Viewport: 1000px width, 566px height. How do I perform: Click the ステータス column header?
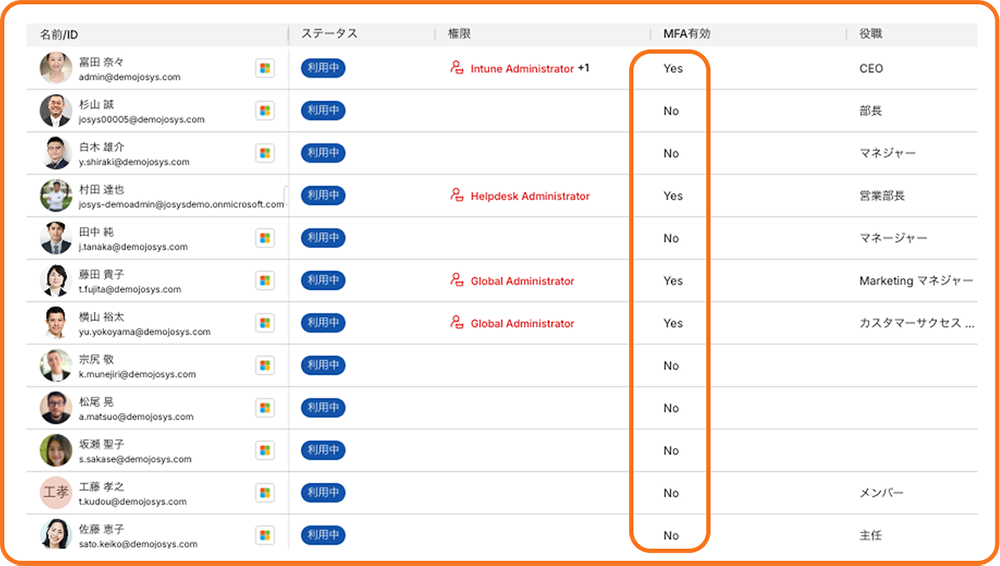click(x=329, y=34)
